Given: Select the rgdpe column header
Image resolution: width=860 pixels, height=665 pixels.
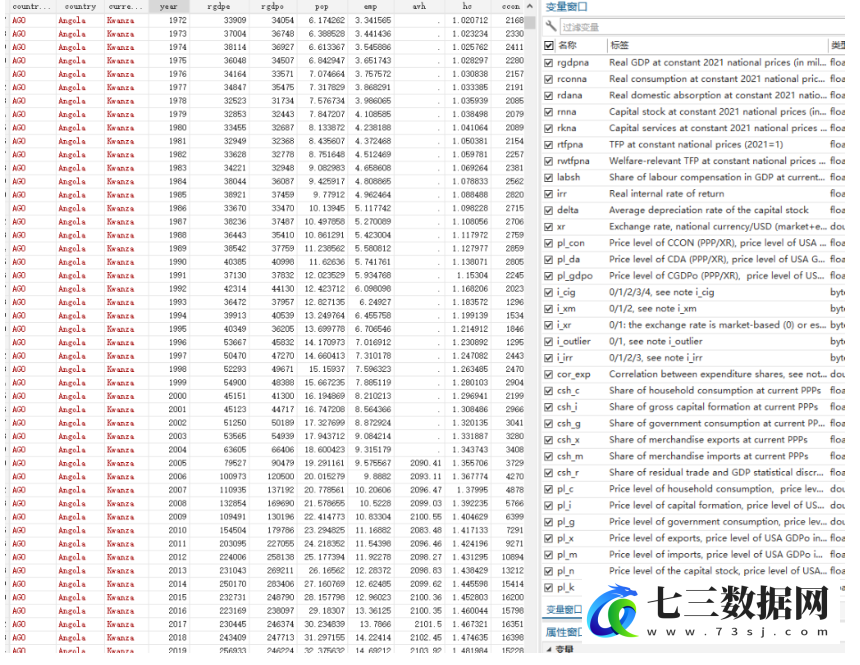Looking at the screenshot, I should (x=218, y=7).
